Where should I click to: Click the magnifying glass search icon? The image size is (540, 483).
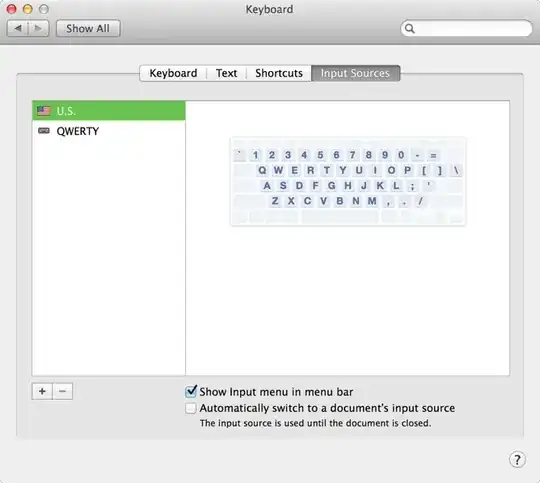click(x=409, y=28)
